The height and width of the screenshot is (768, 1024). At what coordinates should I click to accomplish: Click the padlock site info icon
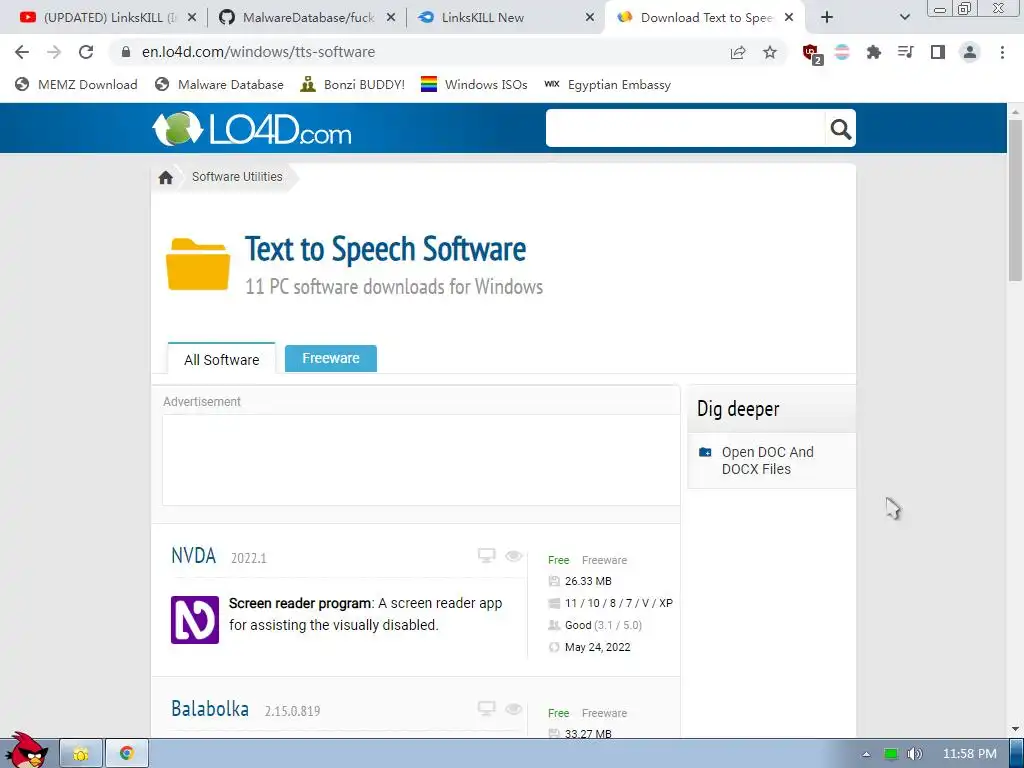126,52
